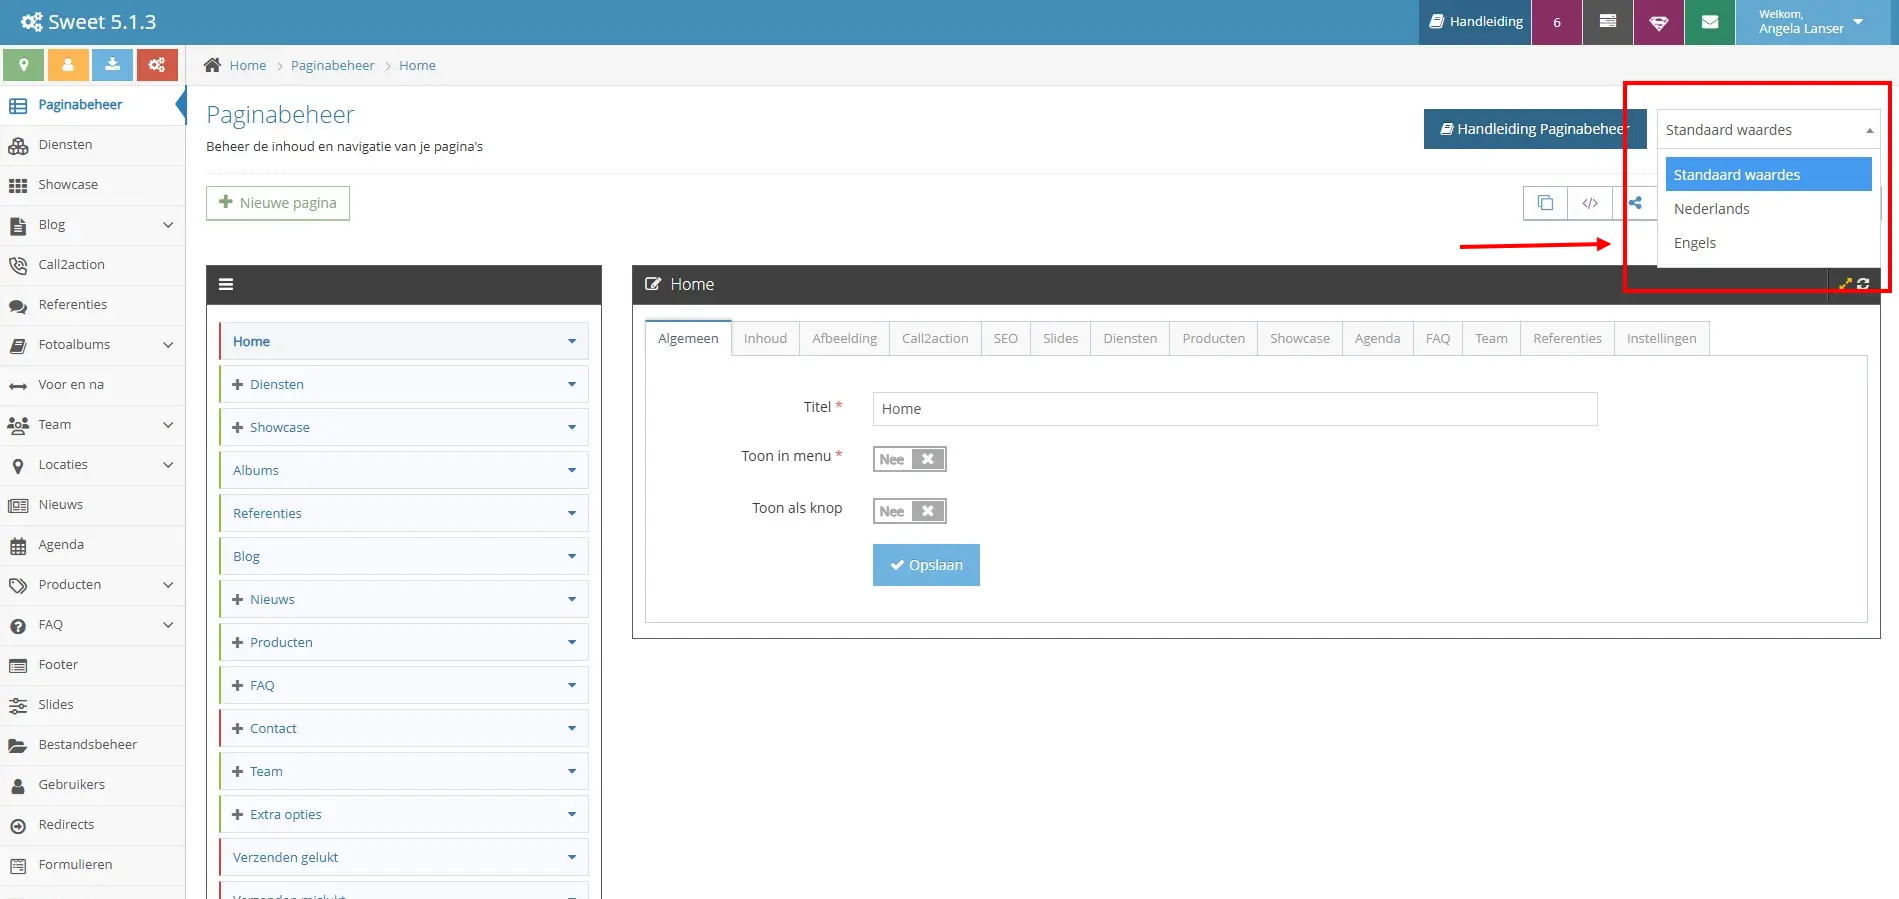The height and width of the screenshot is (899, 1899).
Task: Select Engels in the language dropdown
Action: pyautogui.click(x=1768, y=243)
